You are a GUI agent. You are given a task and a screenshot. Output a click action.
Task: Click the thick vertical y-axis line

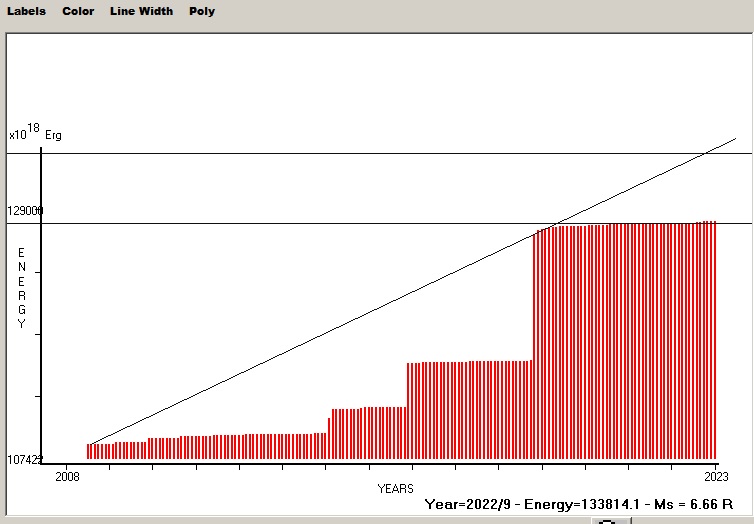click(41, 300)
